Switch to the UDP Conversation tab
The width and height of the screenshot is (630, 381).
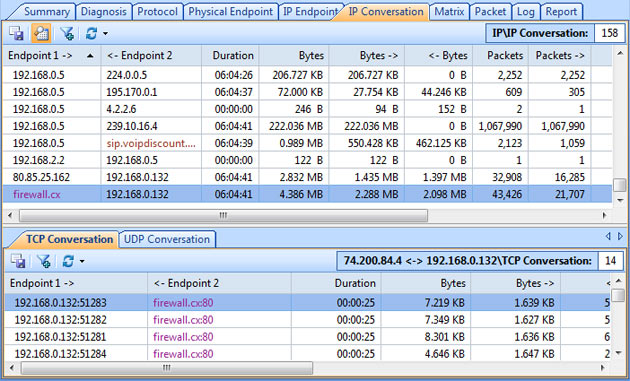tap(167, 240)
